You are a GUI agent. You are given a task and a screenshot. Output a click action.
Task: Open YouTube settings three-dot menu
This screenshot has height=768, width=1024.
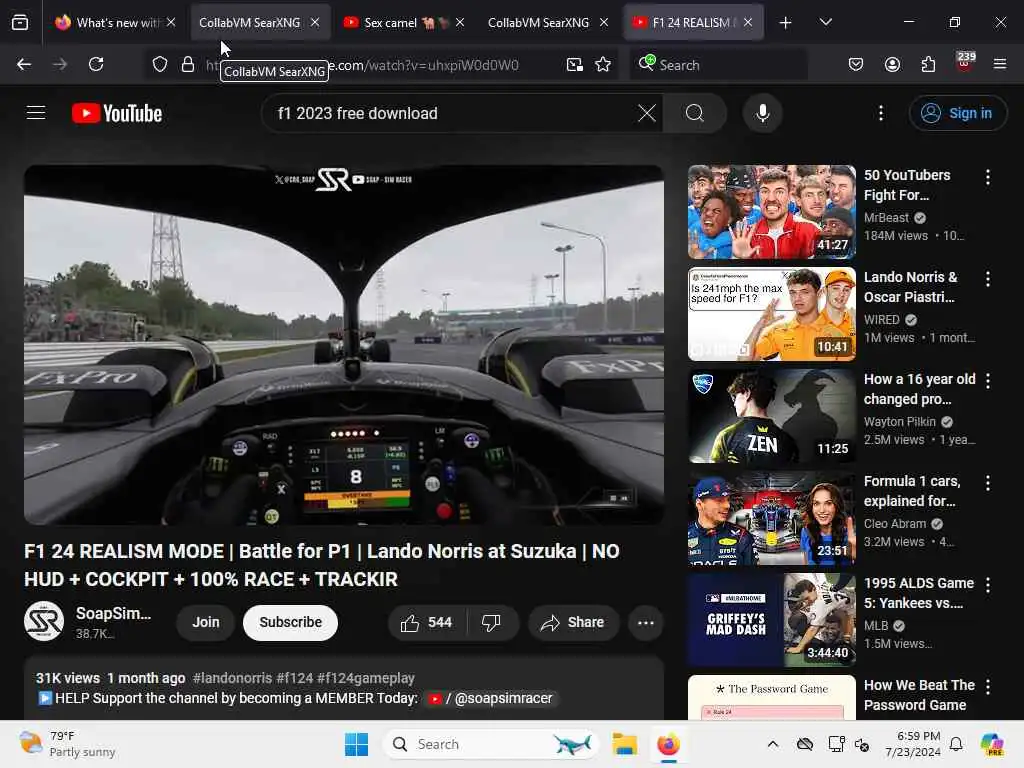pyautogui.click(x=881, y=113)
